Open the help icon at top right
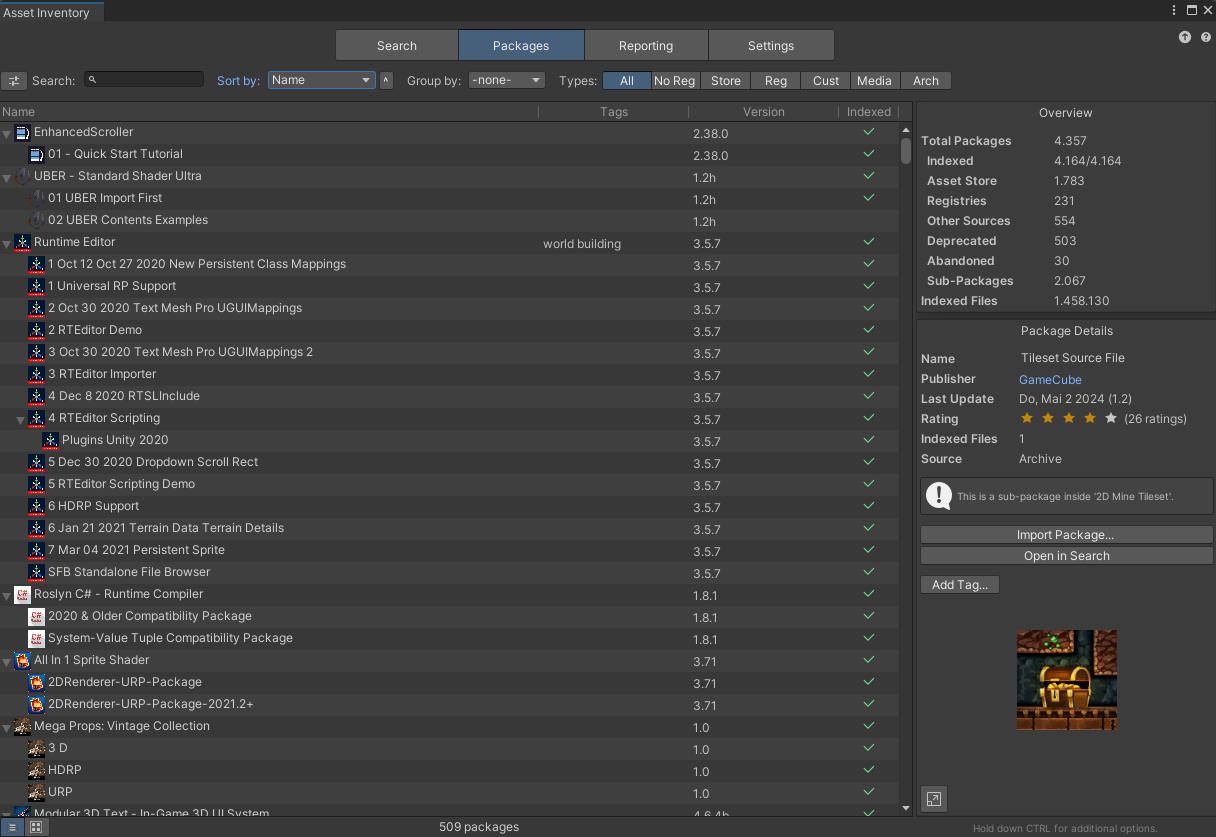1216x837 pixels. pos(1205,36)
